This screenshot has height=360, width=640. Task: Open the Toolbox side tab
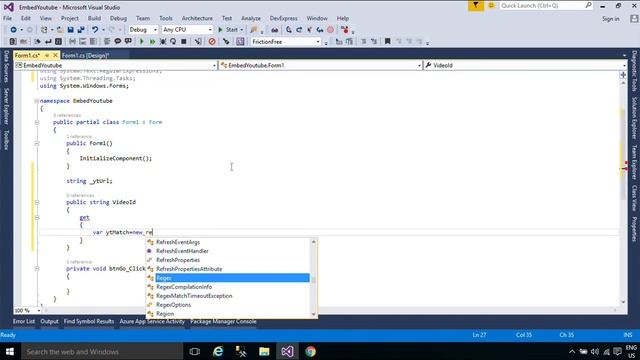tap(6, 140)
